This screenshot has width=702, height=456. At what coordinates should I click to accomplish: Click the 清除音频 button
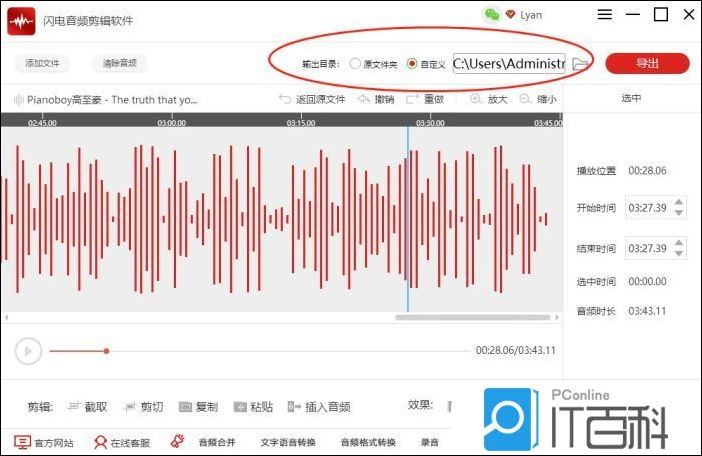(120, 63)
